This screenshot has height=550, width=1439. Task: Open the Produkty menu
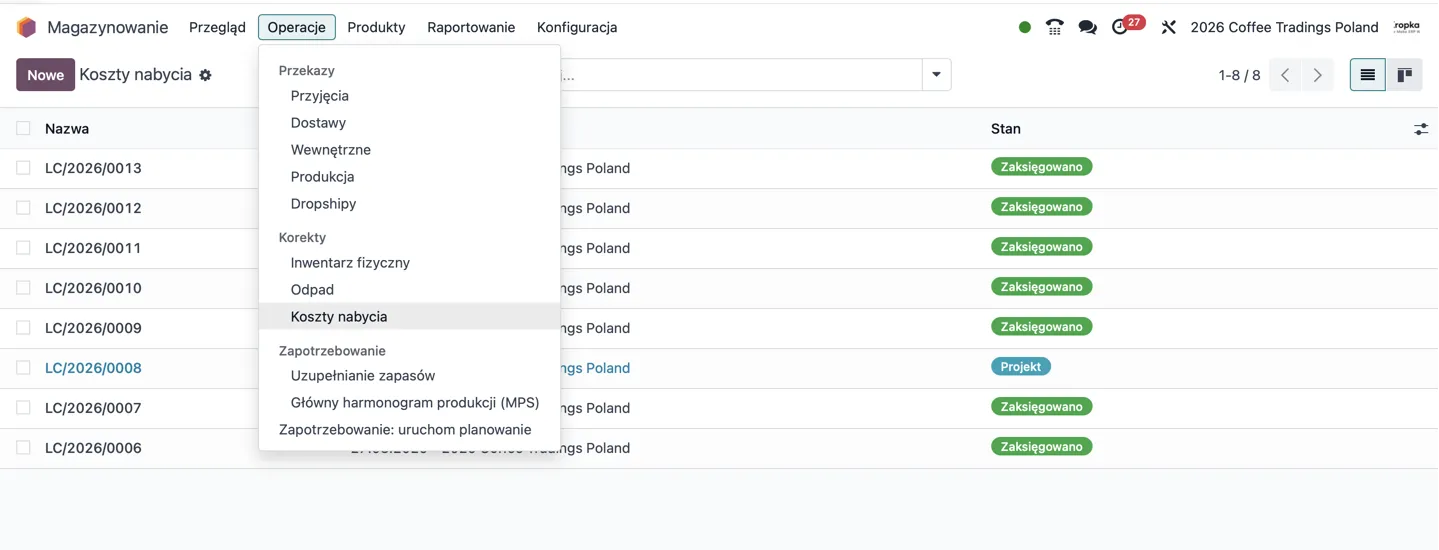pos(376,27)
